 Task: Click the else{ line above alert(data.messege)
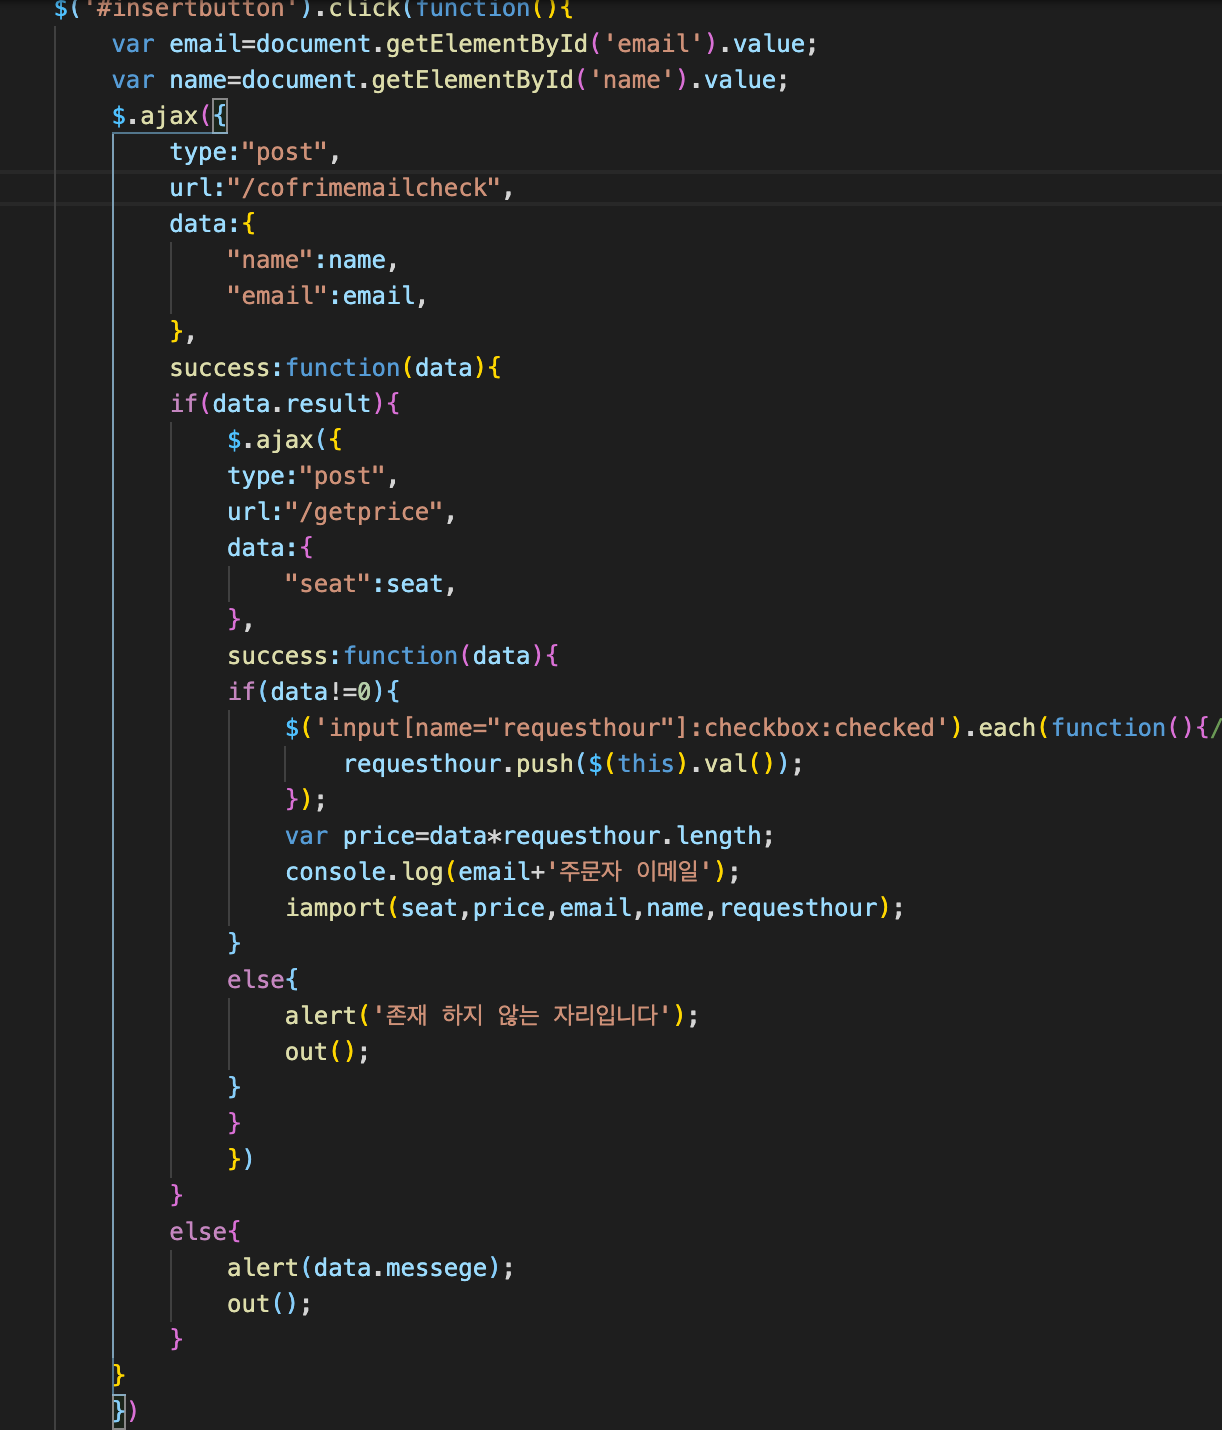(x=205, y=1232)
